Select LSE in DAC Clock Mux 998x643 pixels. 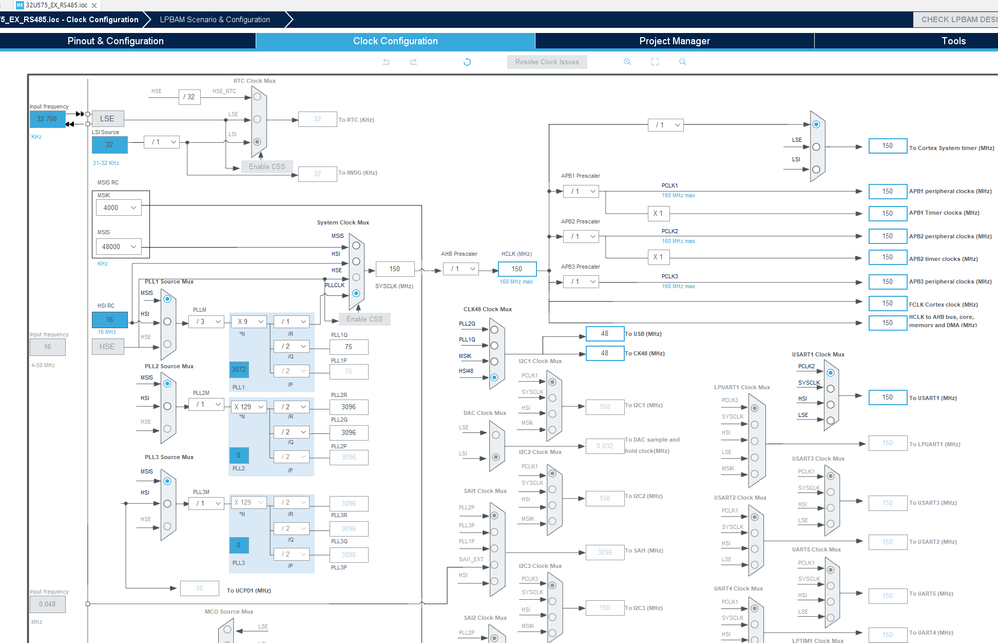496,434
